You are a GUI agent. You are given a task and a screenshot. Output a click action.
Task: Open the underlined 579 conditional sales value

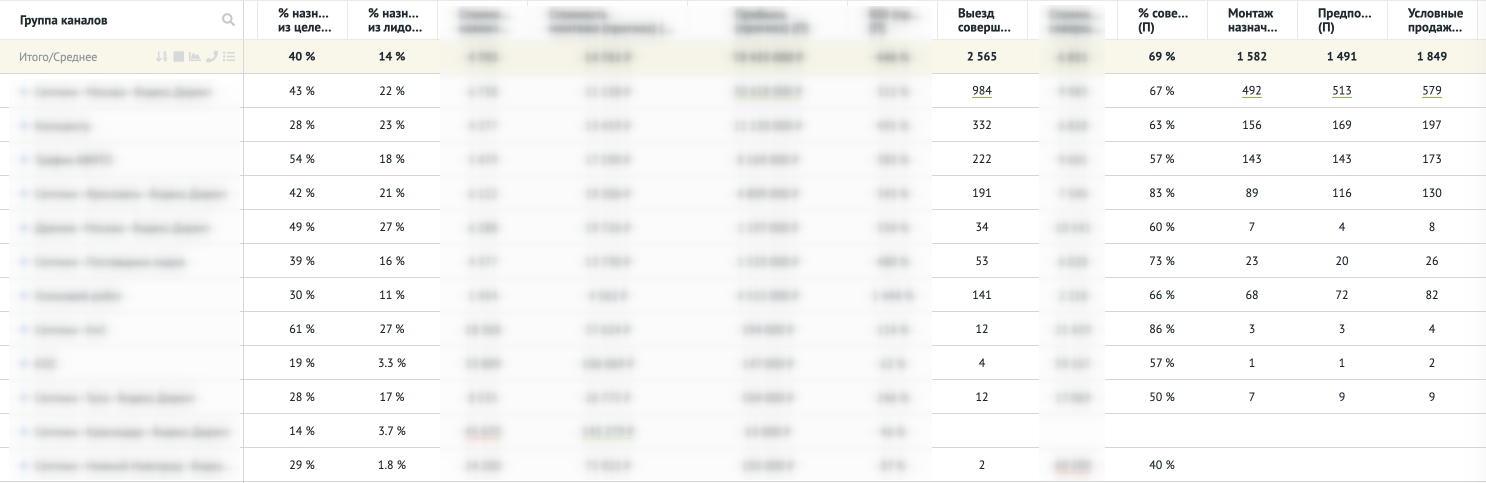pyautogui.click(x=1431, y=92)
